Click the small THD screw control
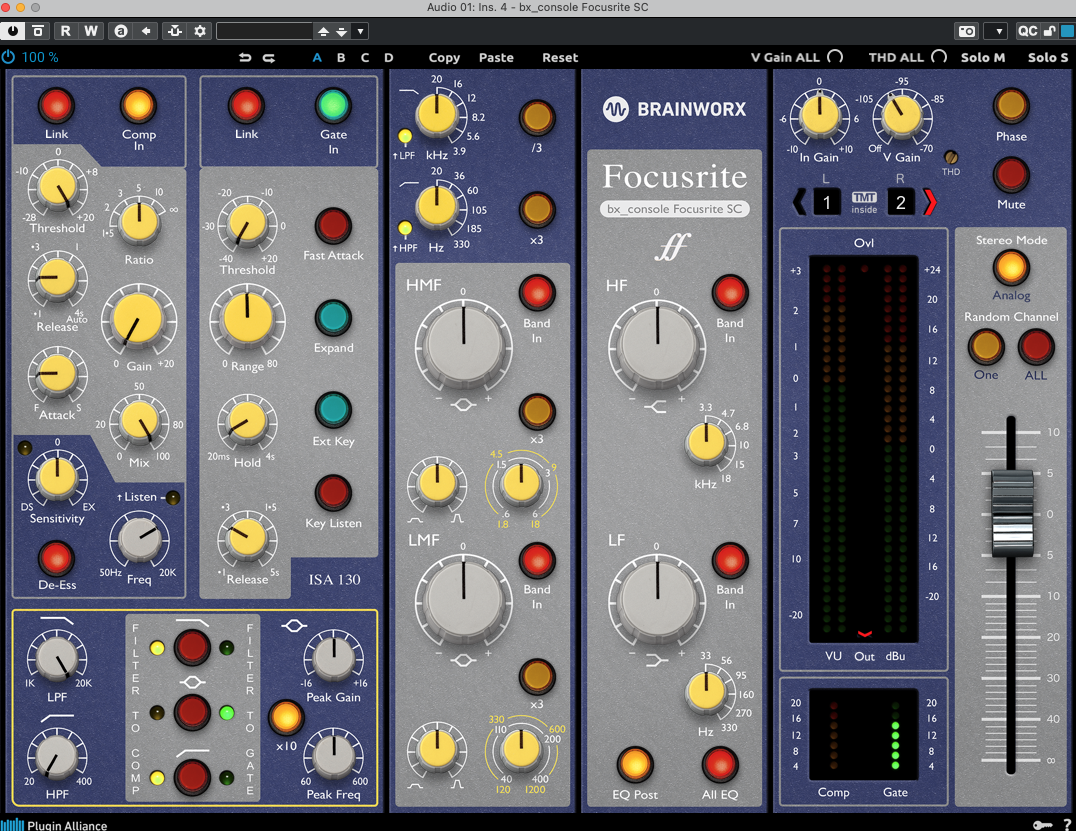 pyautogui.click(x=950, y=157)
